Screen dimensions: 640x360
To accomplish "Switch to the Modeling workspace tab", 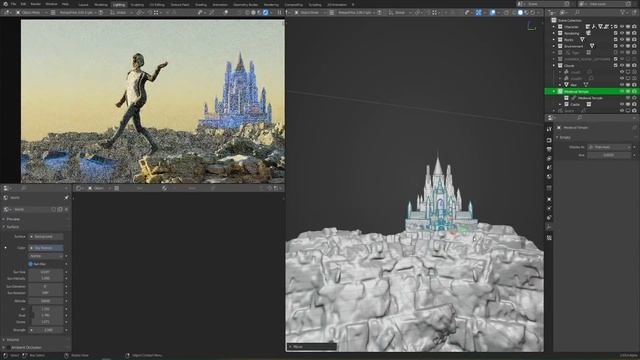I will pos(101,4).
